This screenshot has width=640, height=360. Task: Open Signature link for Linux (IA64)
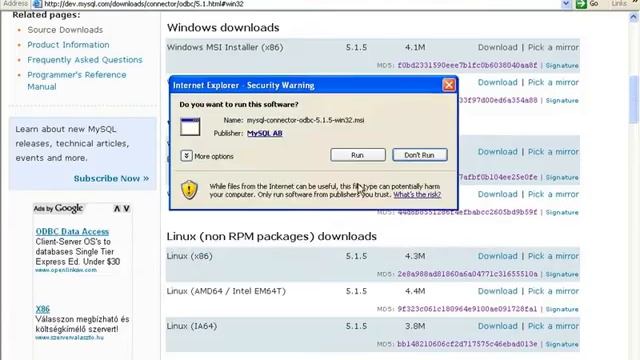(x=562, y=344)
